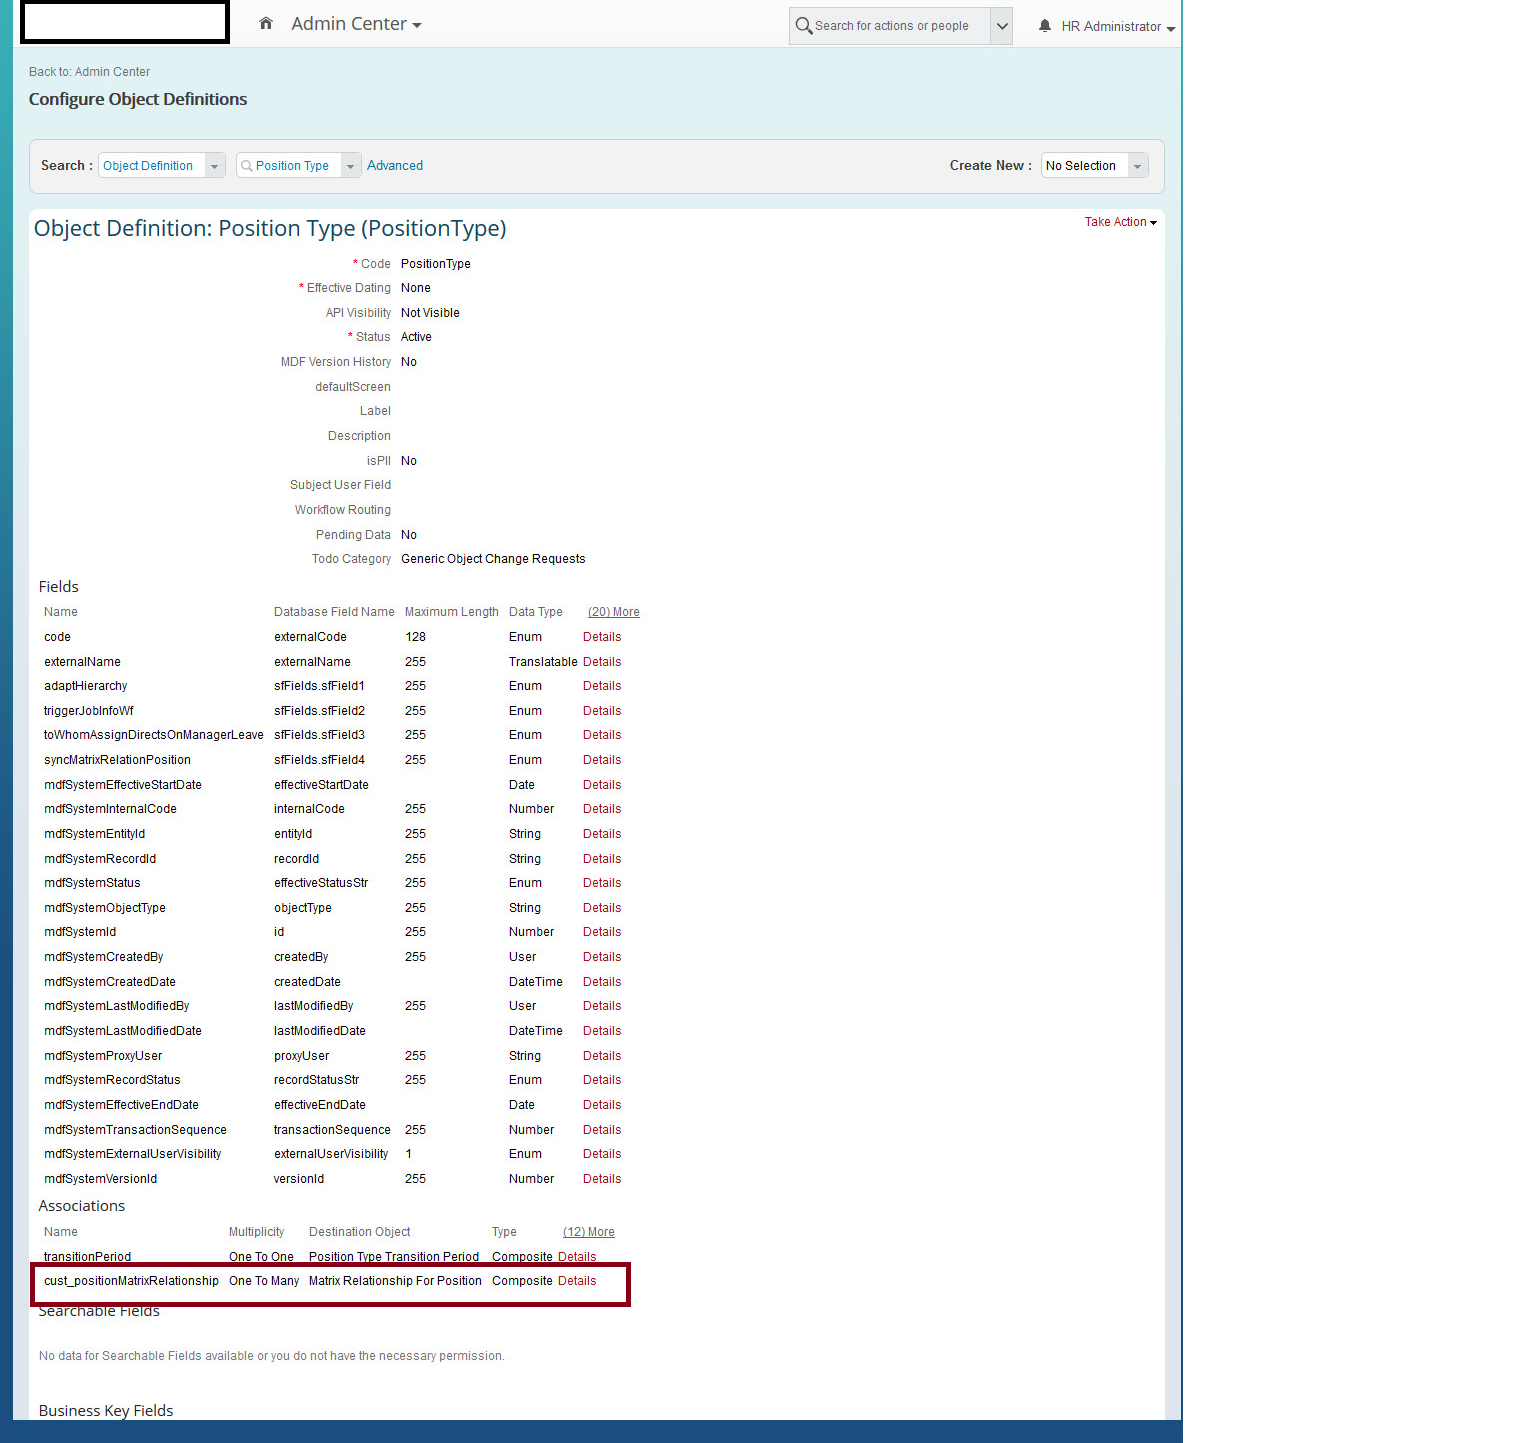The width and height of the screenshot is (1536, 1443).
Task: Open Details for mdfSystemRecordStatus field
Action: (602, 1080)
